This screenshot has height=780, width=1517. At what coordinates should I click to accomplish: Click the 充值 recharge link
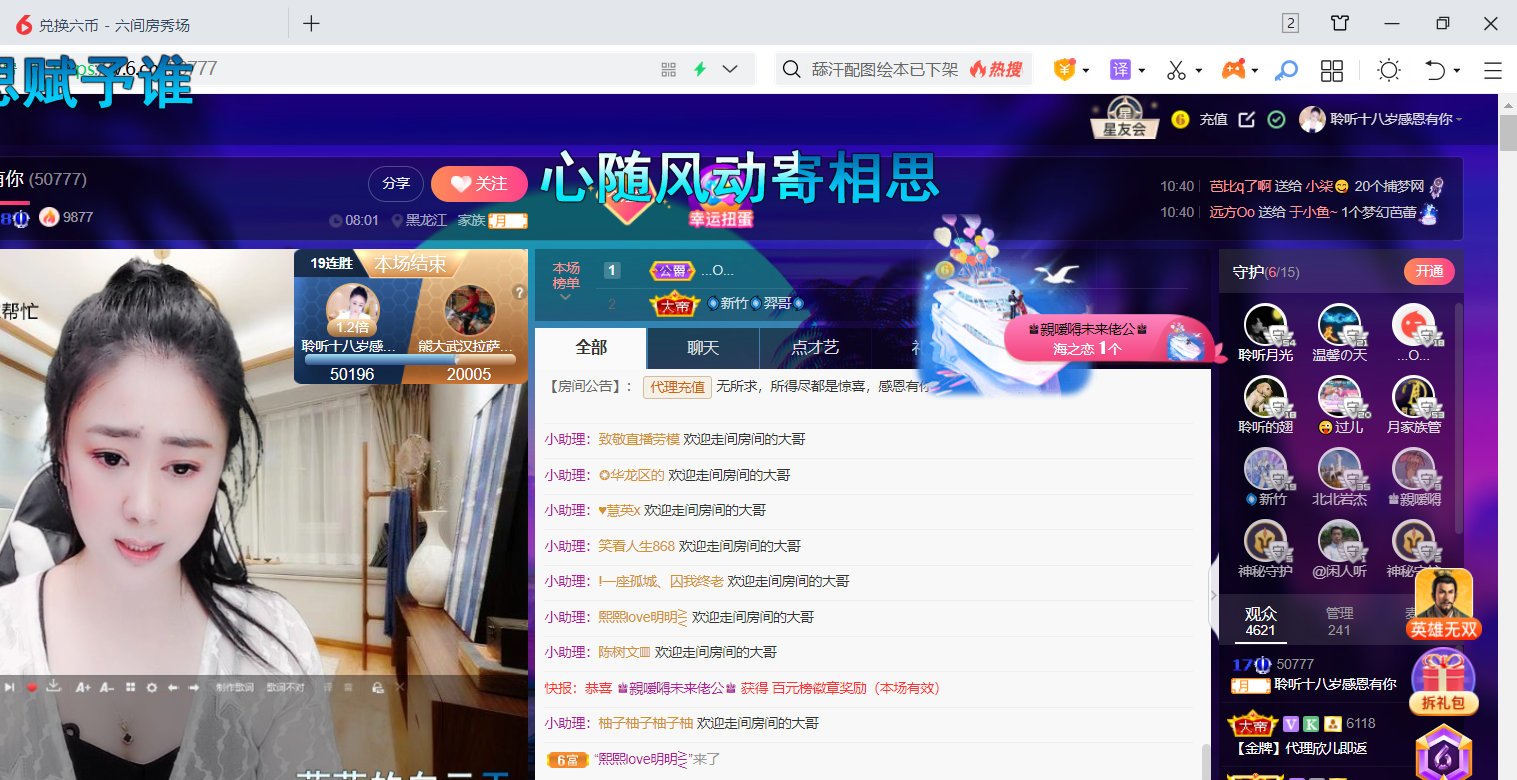(1213, 119)
